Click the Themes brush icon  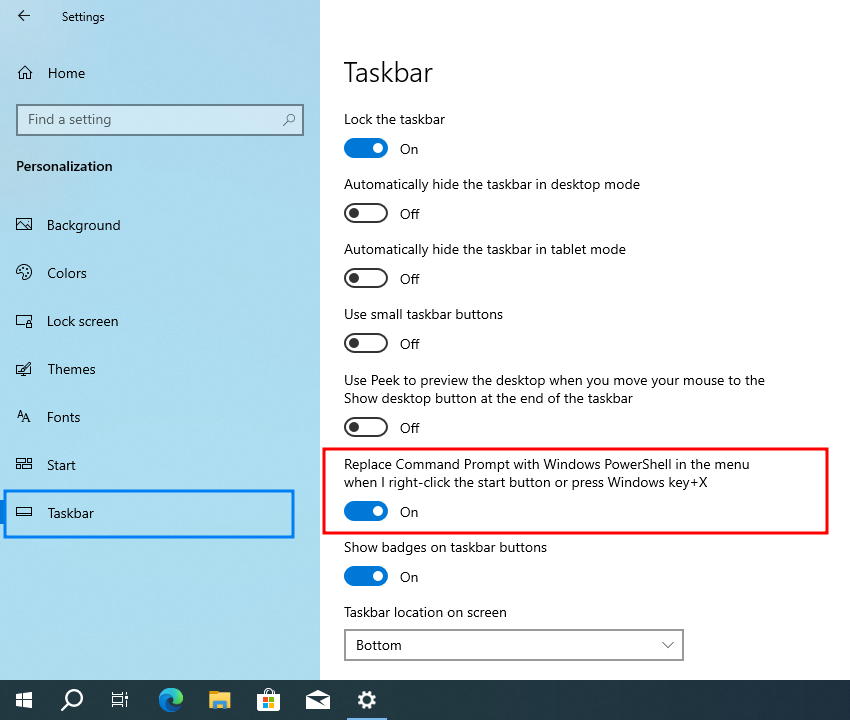tap(24, 369)
